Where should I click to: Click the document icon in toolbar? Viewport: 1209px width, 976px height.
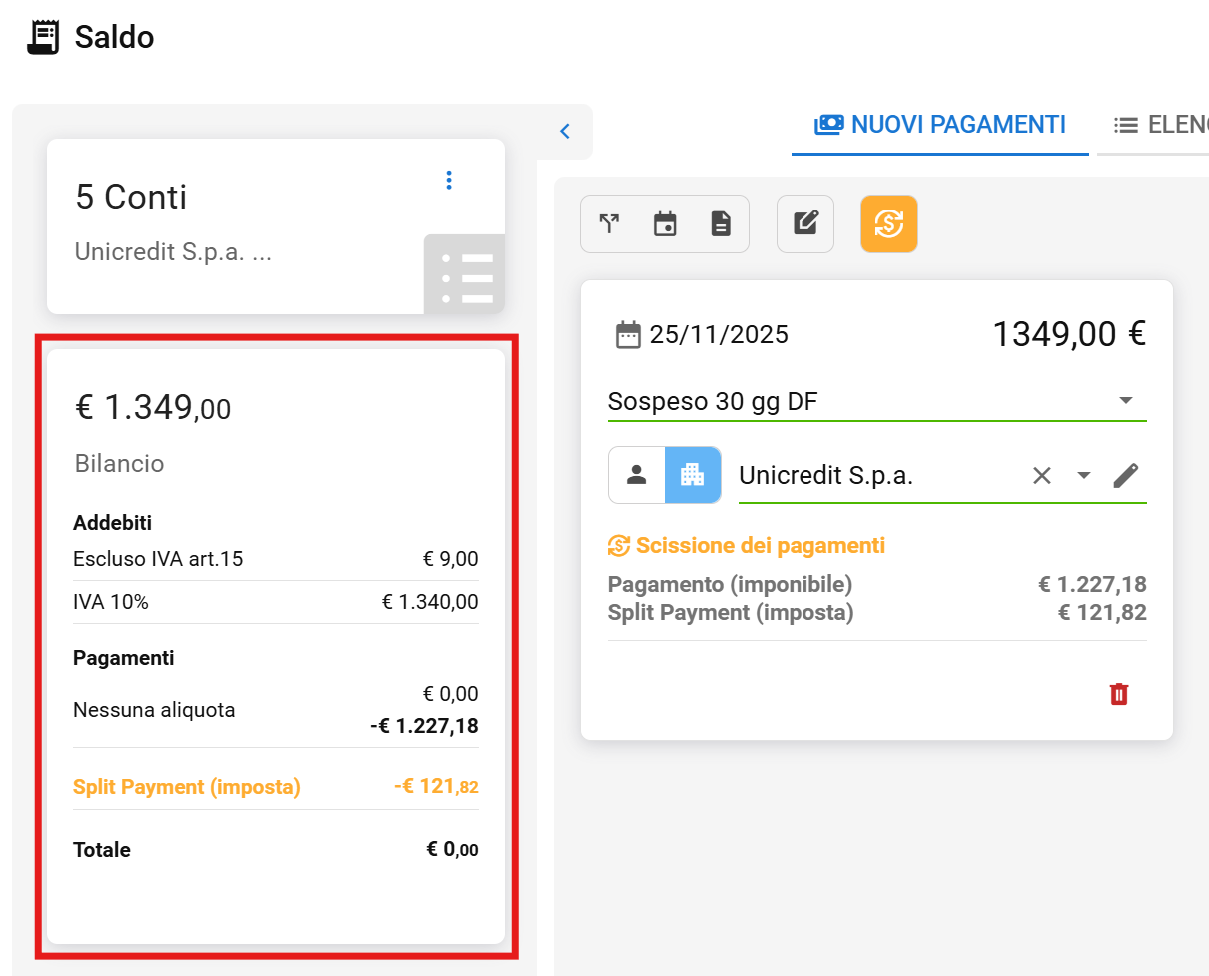(x=721, y=224)
